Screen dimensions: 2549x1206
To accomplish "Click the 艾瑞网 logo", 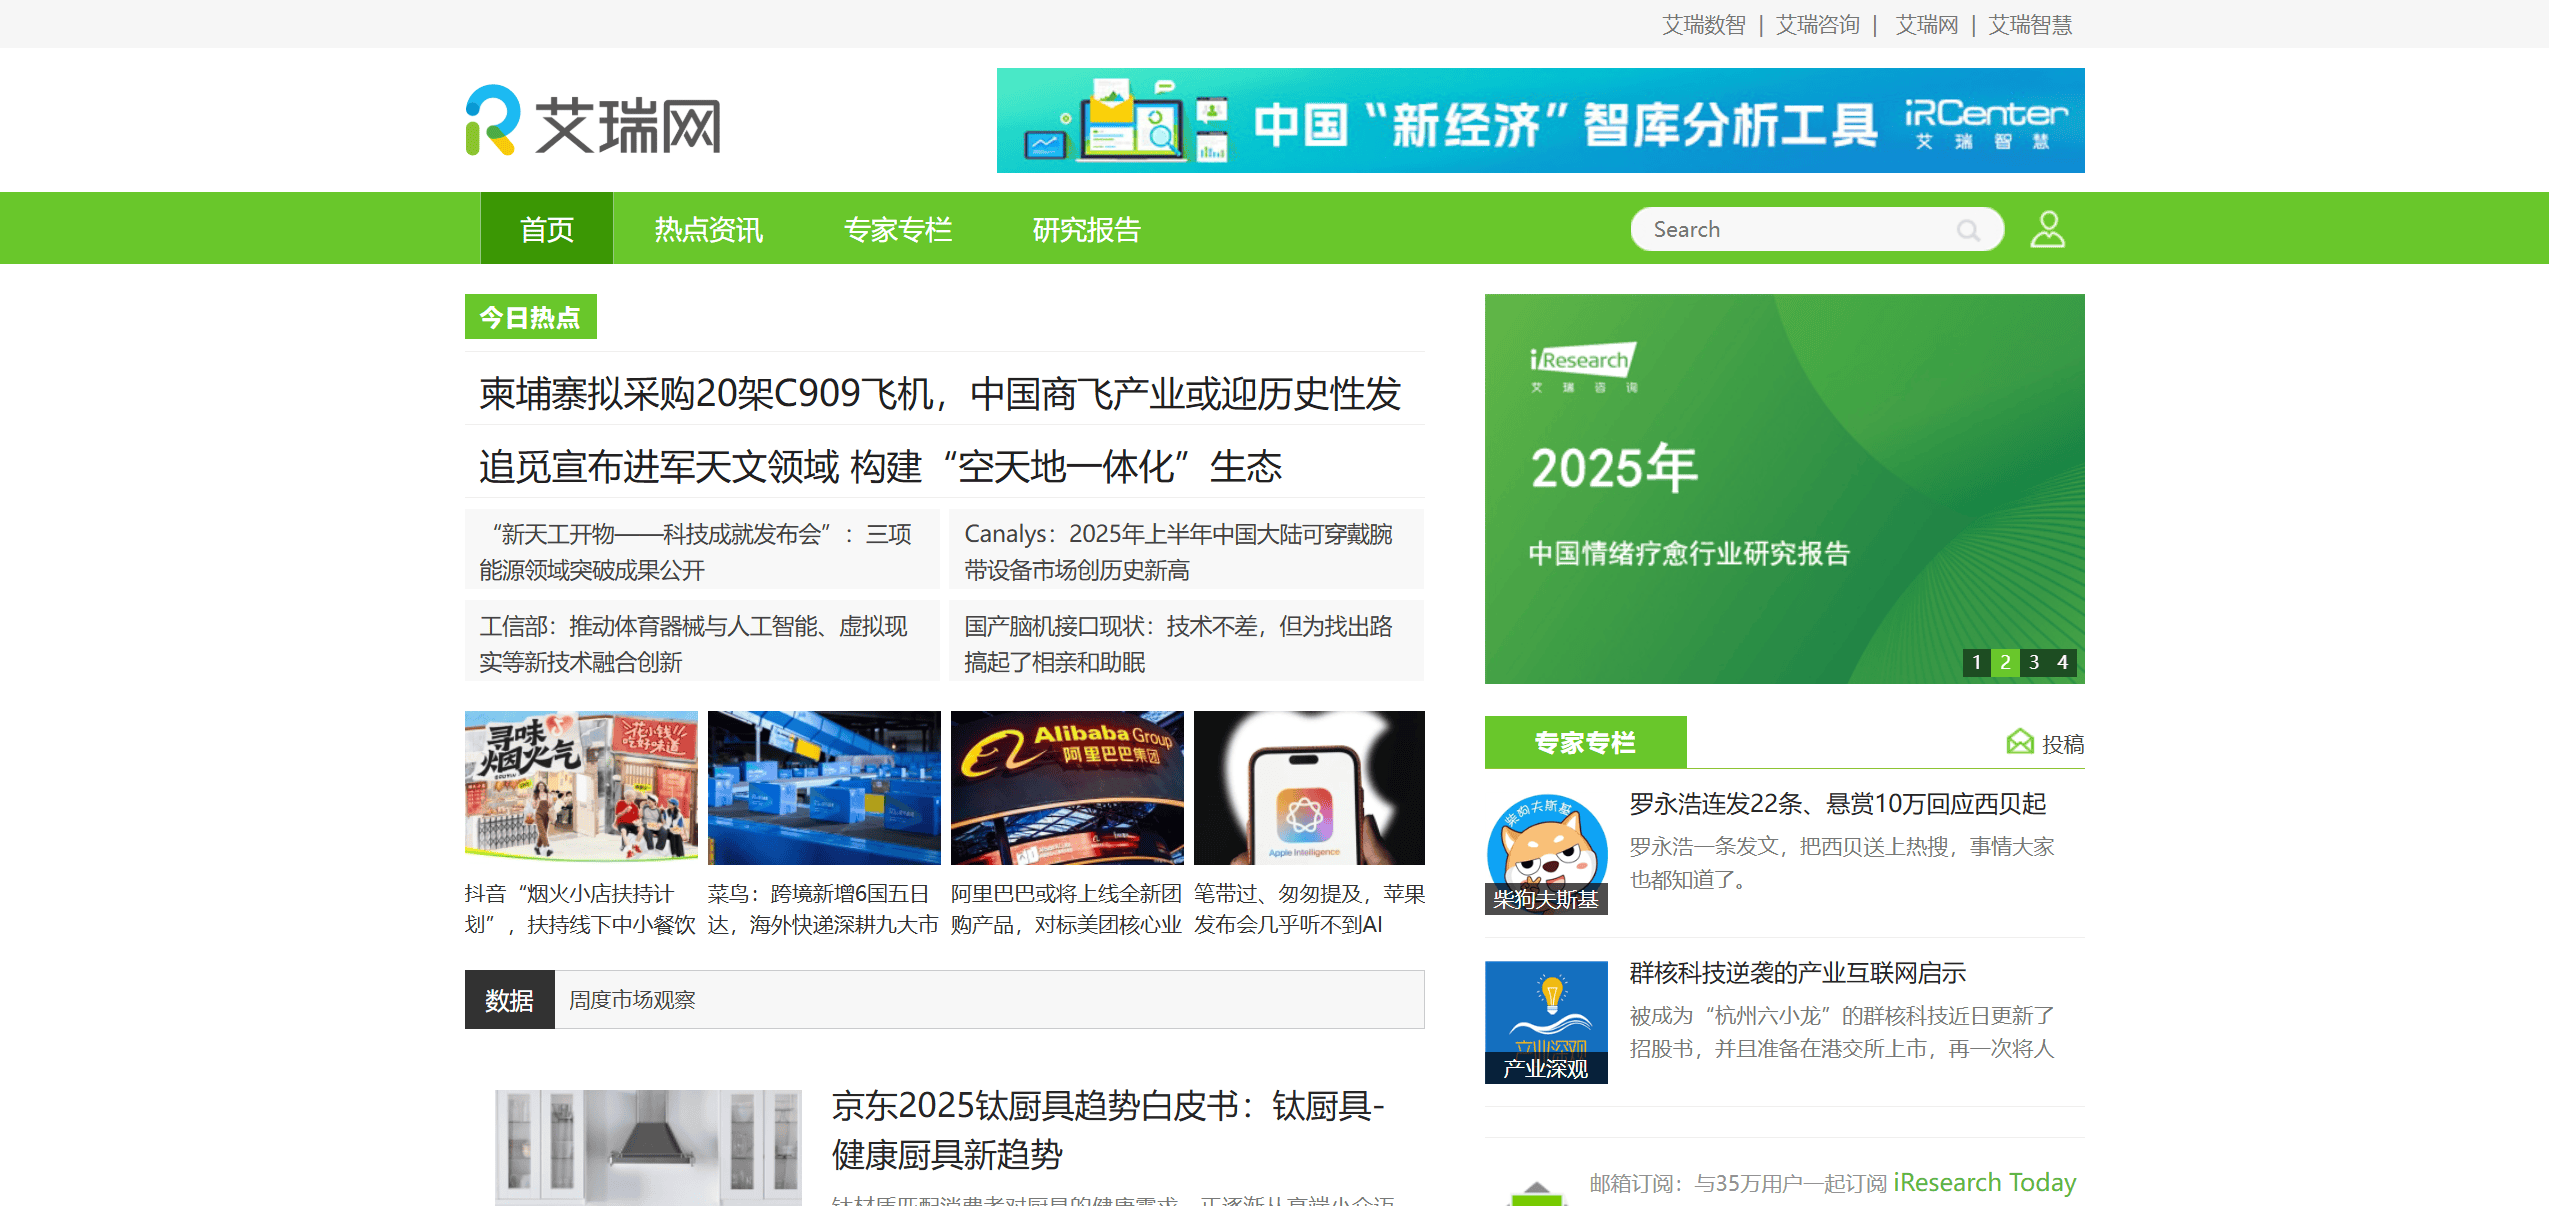I will coord(593,122).
